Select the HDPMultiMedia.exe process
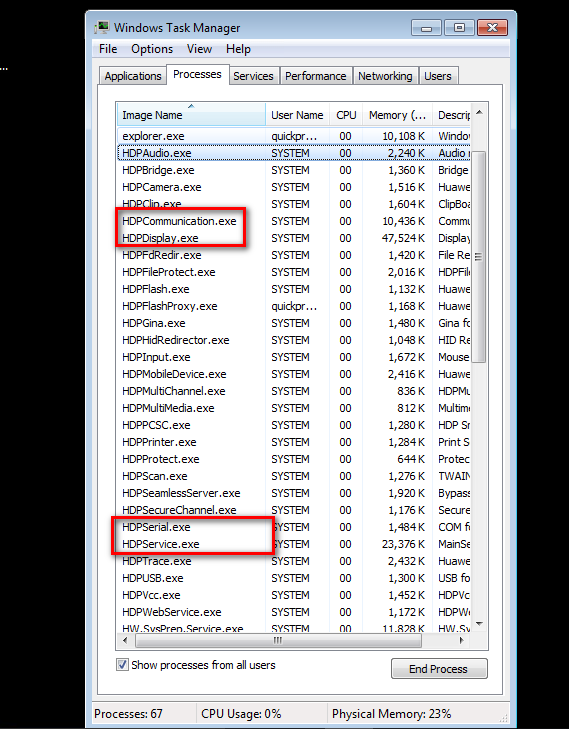569x729 pixels. pyautogui.click(x=294, y=408)
